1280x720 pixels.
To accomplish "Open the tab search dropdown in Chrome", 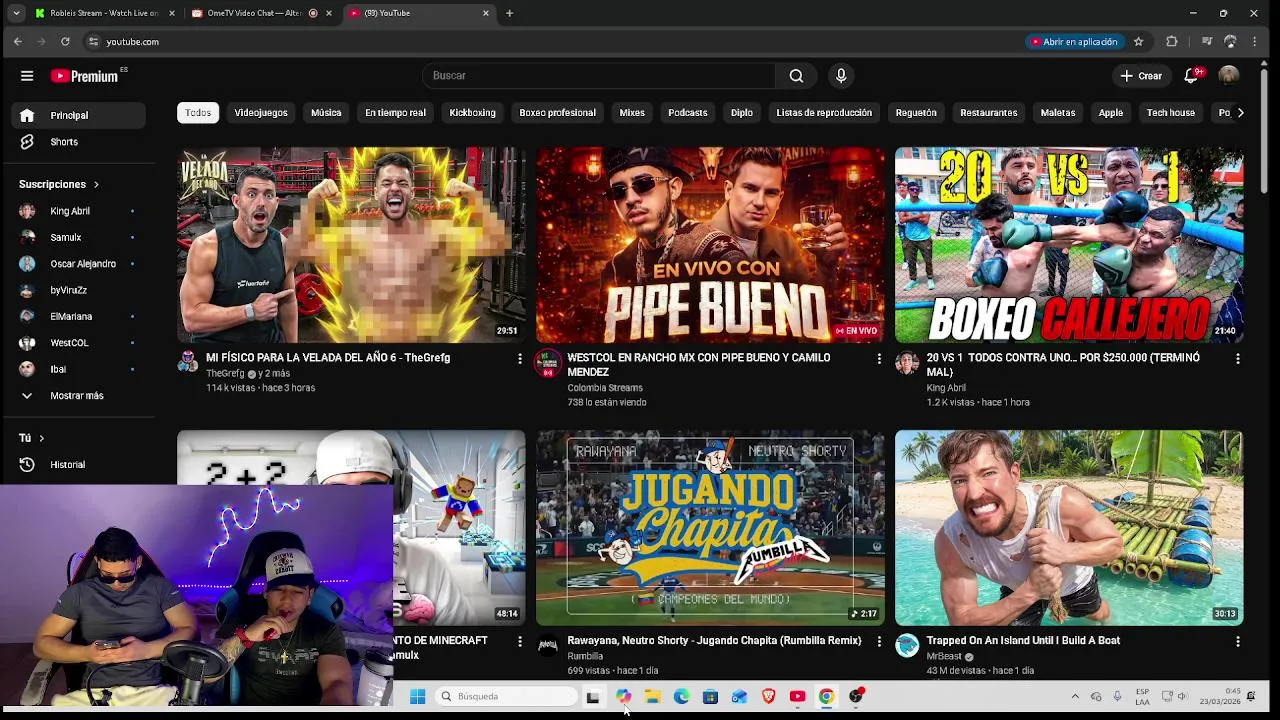I will (16, 13).
